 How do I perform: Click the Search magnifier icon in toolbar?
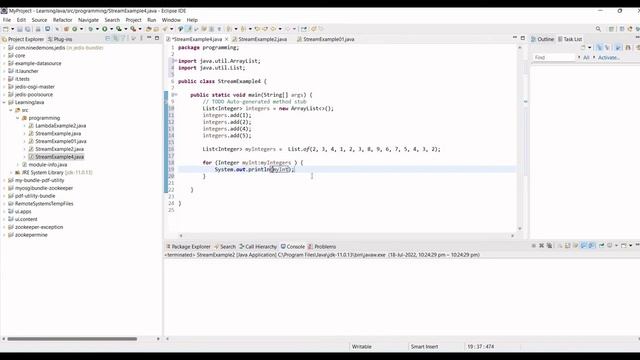[598, 29]
